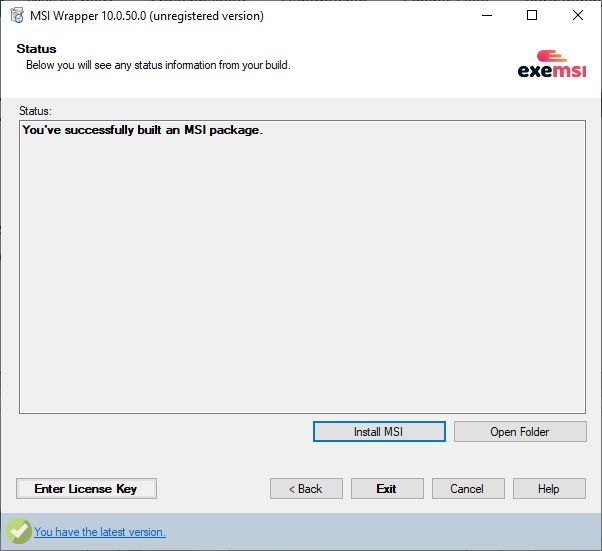Click the exemsi logo

click(x=552, y=64)
